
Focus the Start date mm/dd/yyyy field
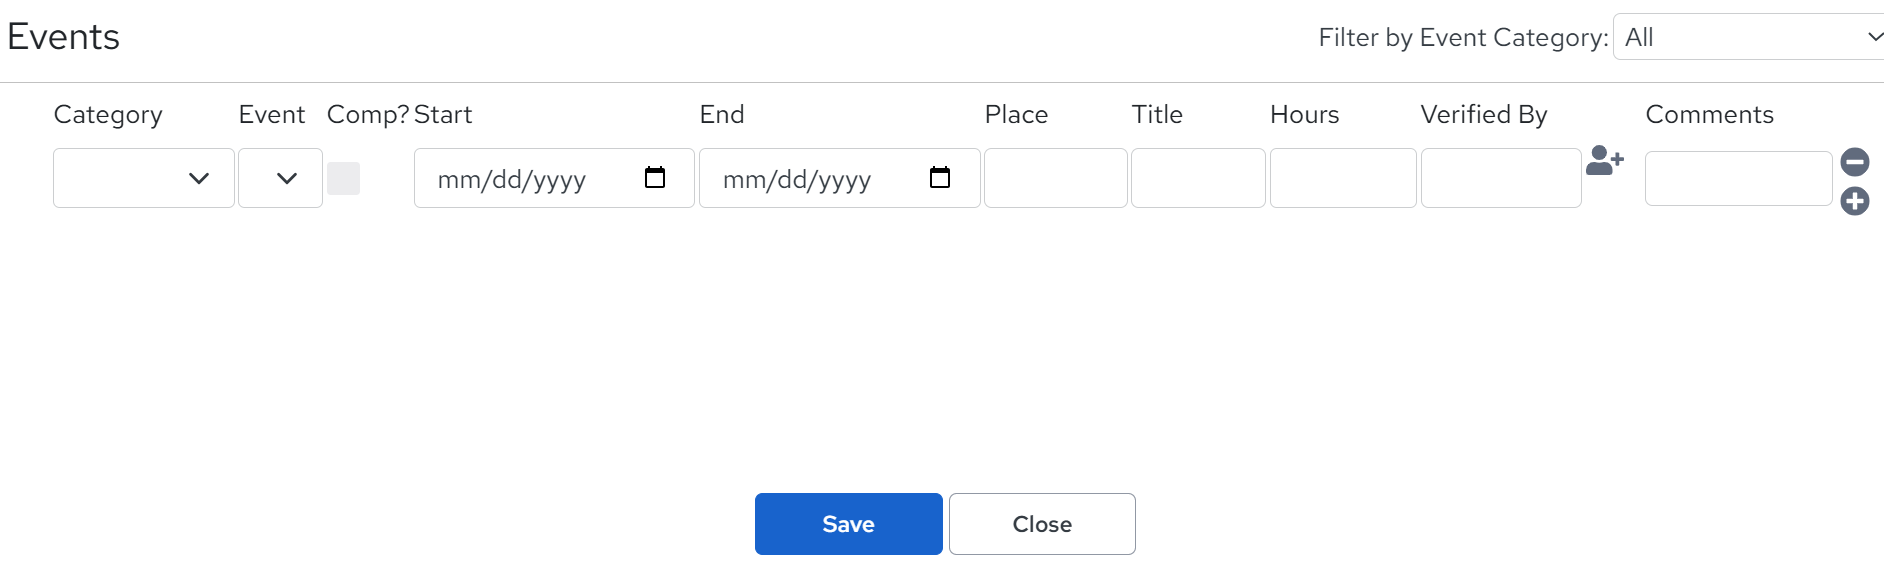click(554, 178)
